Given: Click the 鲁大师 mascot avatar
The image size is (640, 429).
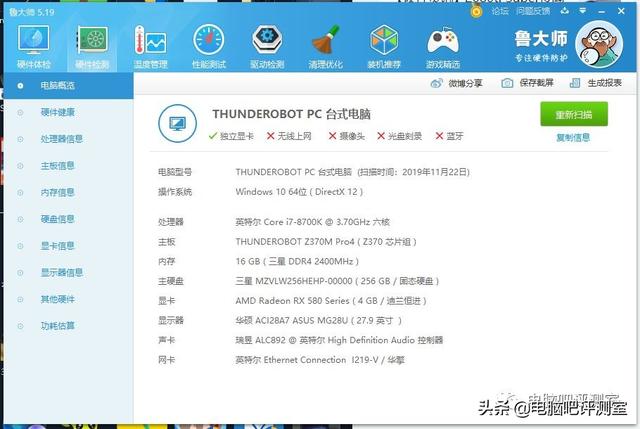Looking at the screenshot, I should [x=599, y=44].
